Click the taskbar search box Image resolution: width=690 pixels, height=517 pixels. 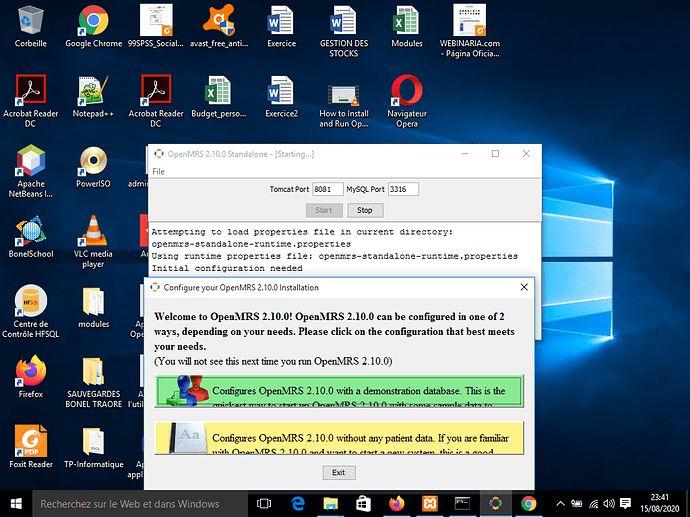point(140,504)
